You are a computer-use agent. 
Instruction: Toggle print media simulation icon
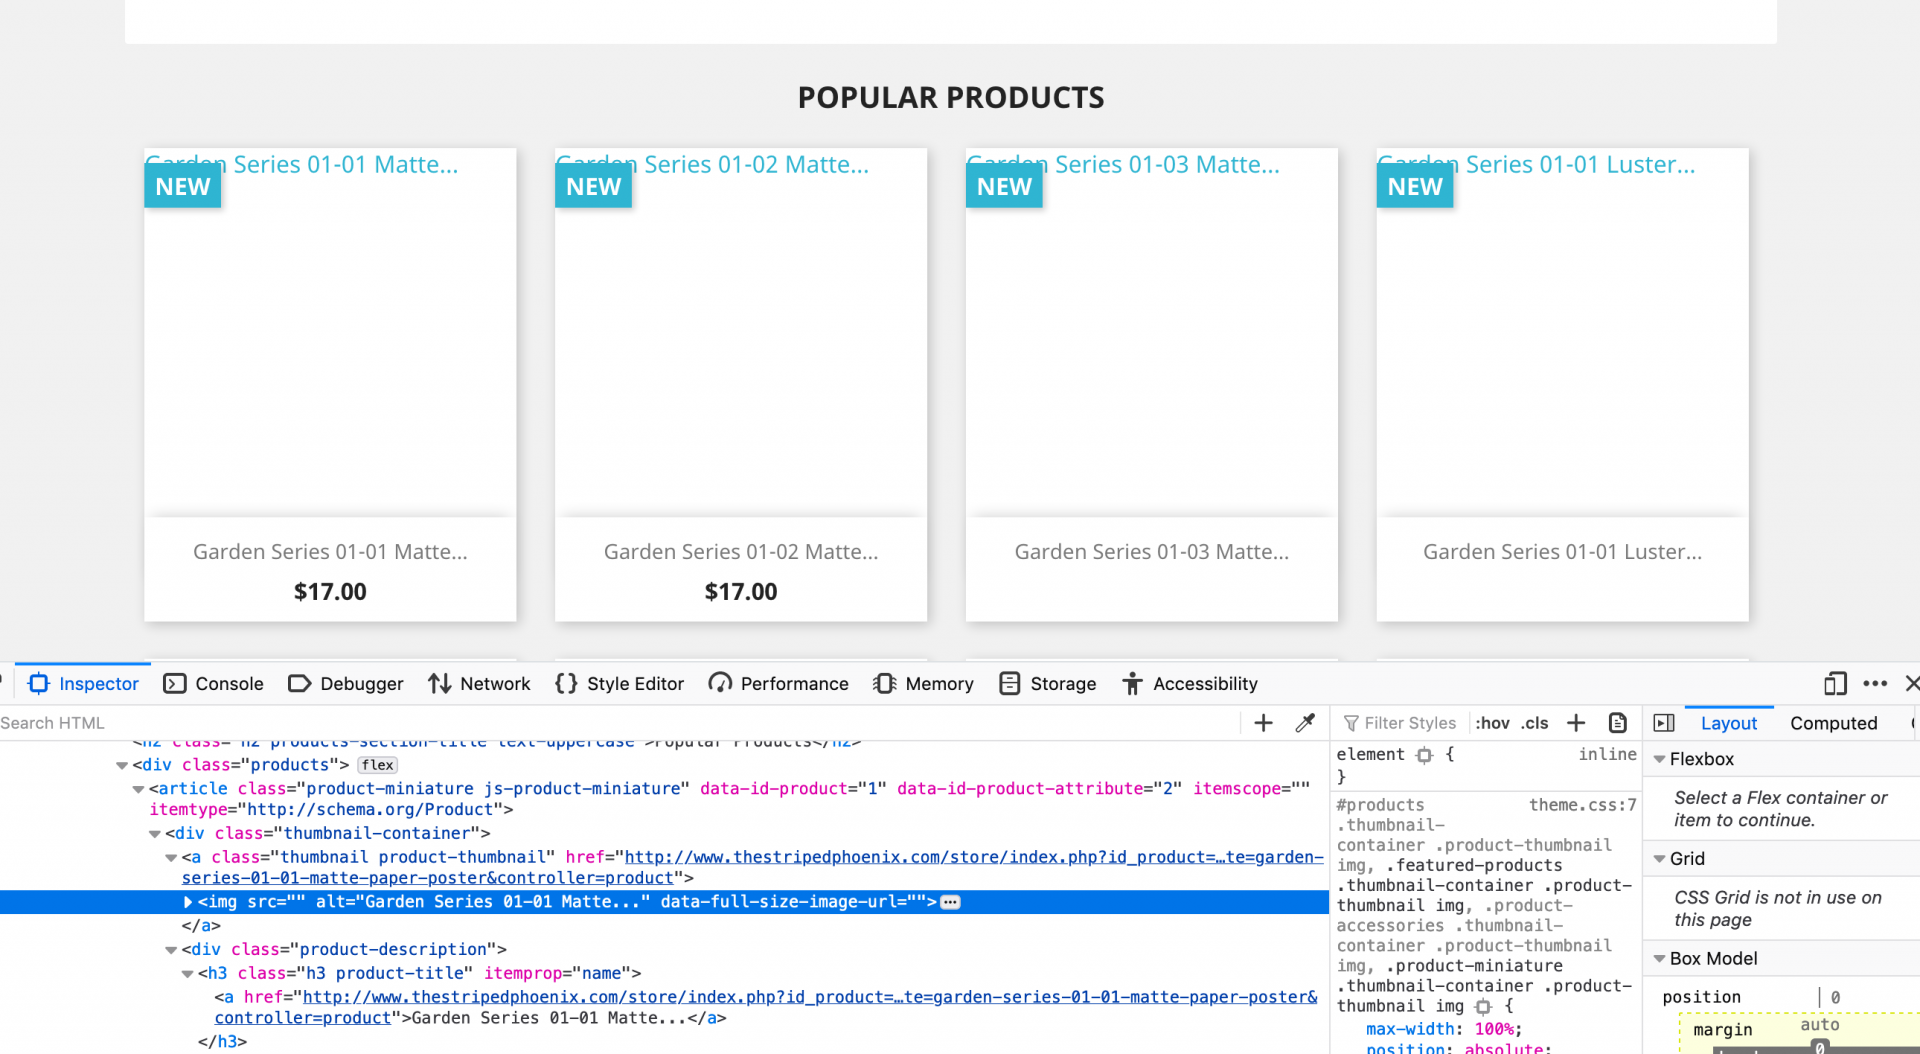point(1617,723)
